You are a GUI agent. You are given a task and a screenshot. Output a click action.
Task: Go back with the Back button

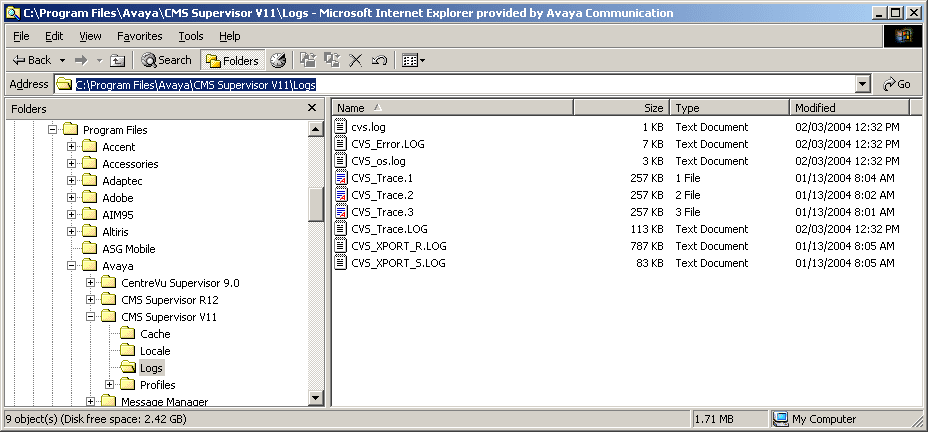32,60
